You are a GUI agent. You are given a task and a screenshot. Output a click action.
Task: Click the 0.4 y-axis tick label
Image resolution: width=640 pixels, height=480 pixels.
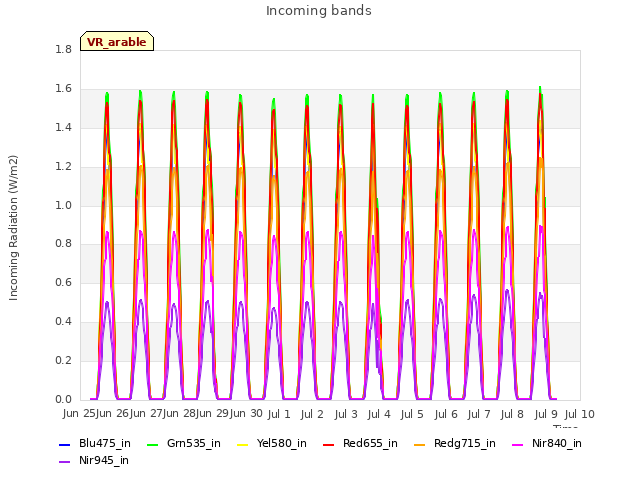point(63,322)
